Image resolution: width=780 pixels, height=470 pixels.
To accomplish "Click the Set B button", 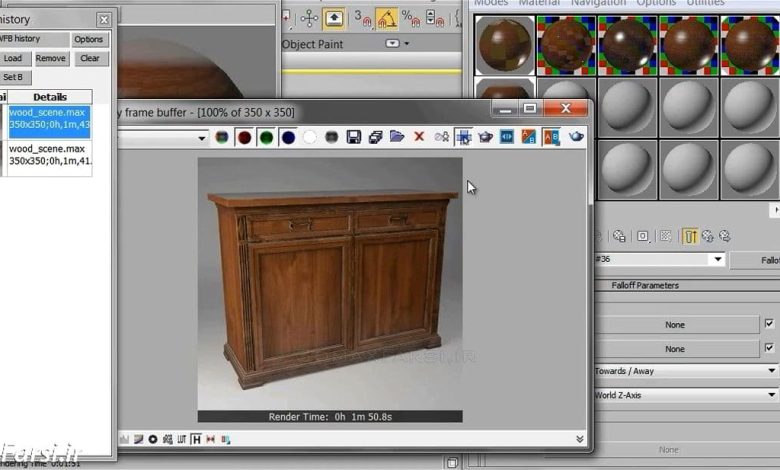I will tap(13, 77).
